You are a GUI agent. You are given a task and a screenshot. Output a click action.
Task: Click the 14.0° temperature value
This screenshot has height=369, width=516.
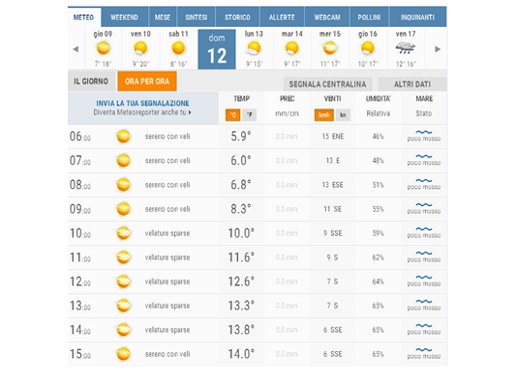(x=241, y=354)
